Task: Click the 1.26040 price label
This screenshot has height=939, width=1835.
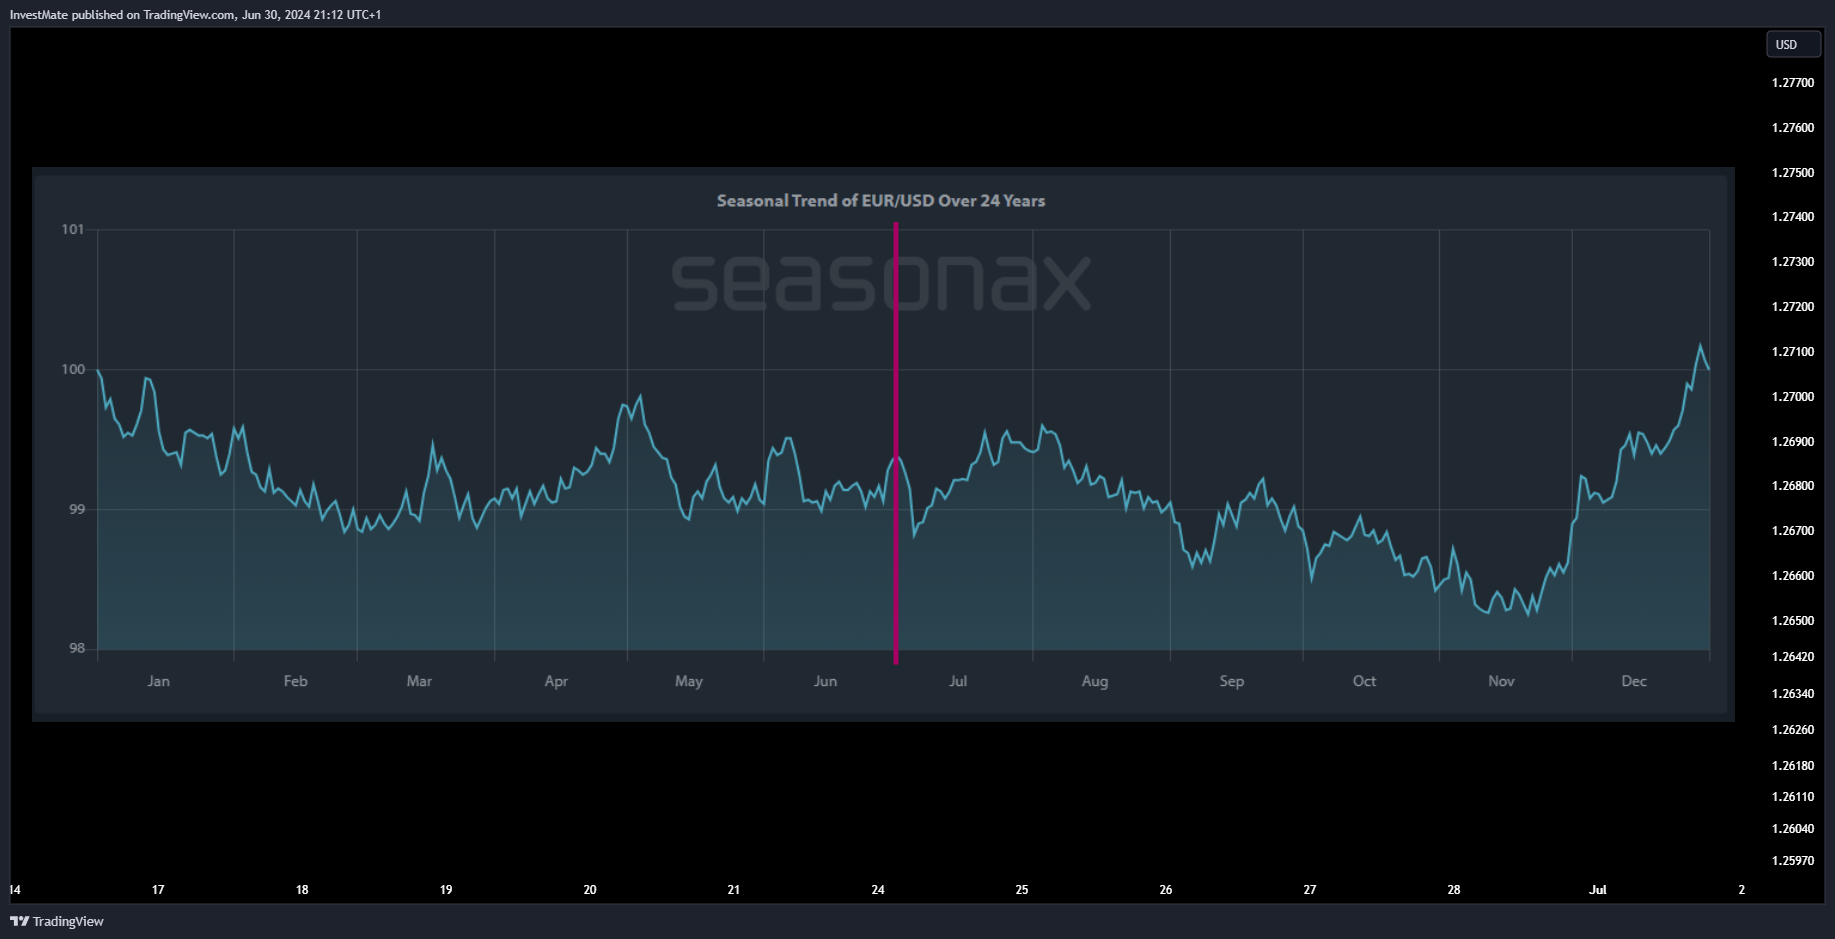Action: coord(1793,829)
